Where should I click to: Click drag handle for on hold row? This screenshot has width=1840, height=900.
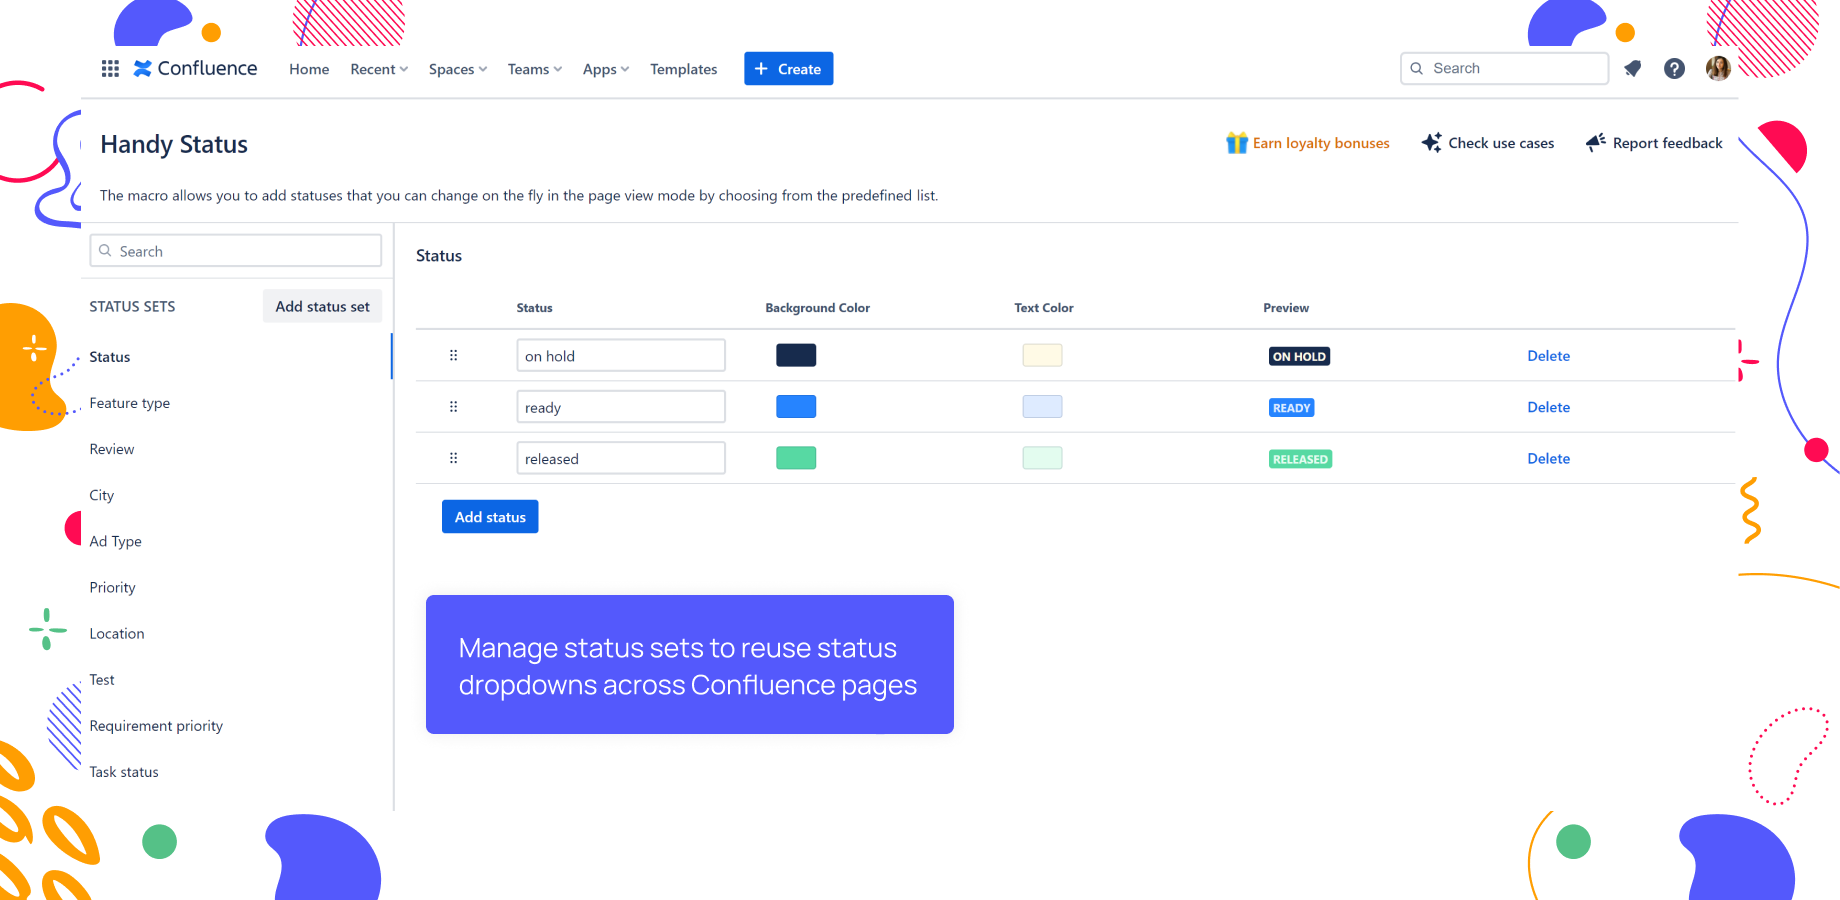(453, 355)
